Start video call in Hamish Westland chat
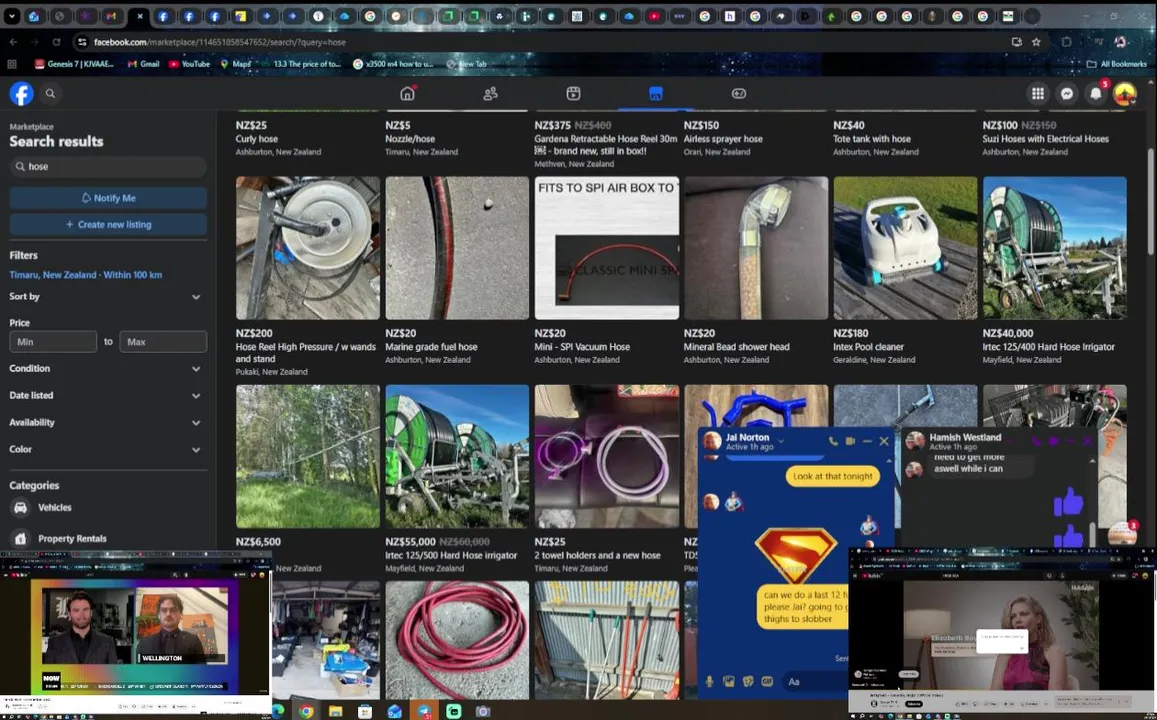 point(1054,441)
